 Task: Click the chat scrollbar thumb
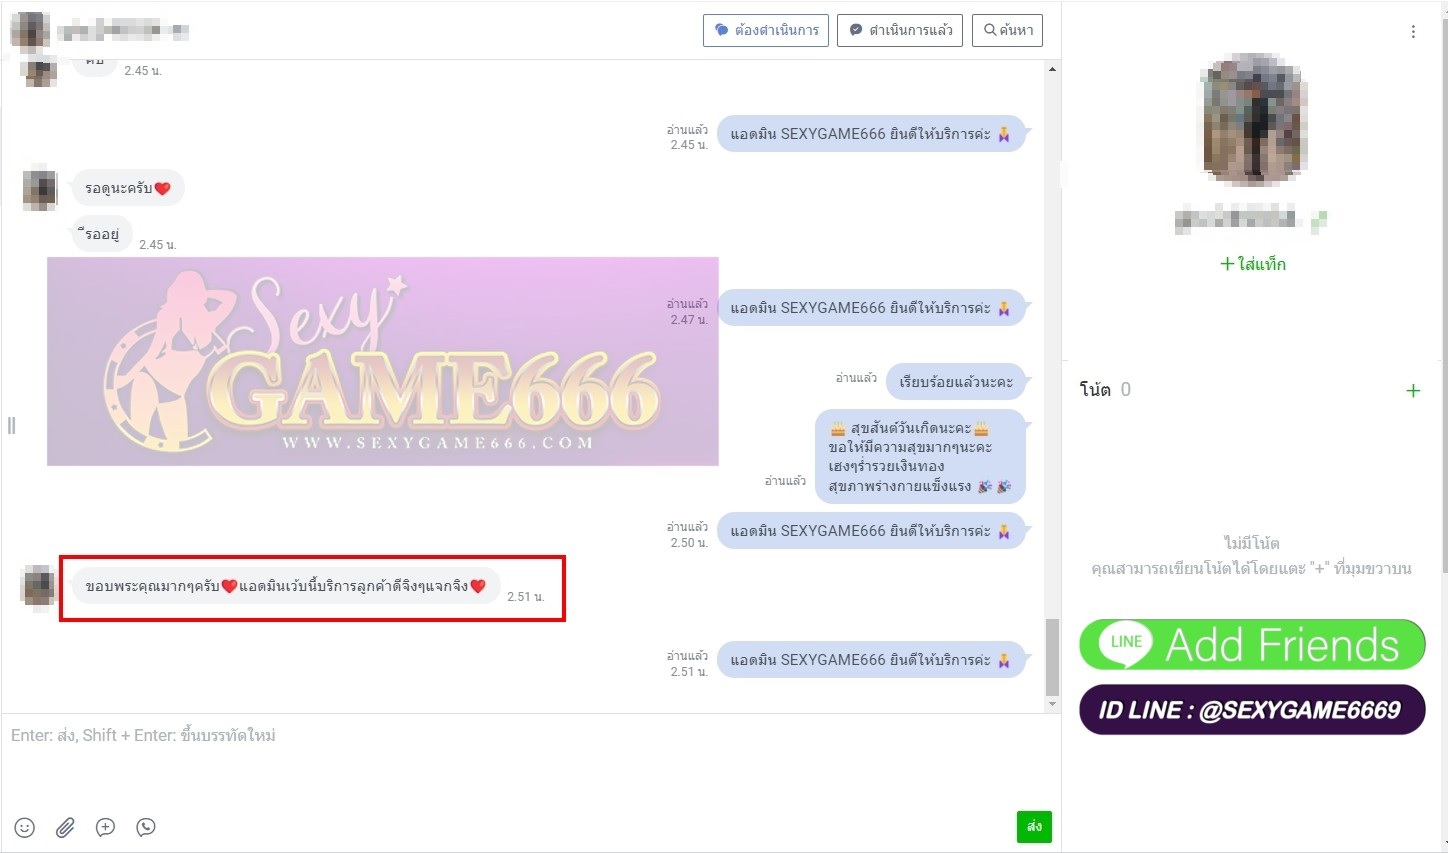pos(1051,656)
